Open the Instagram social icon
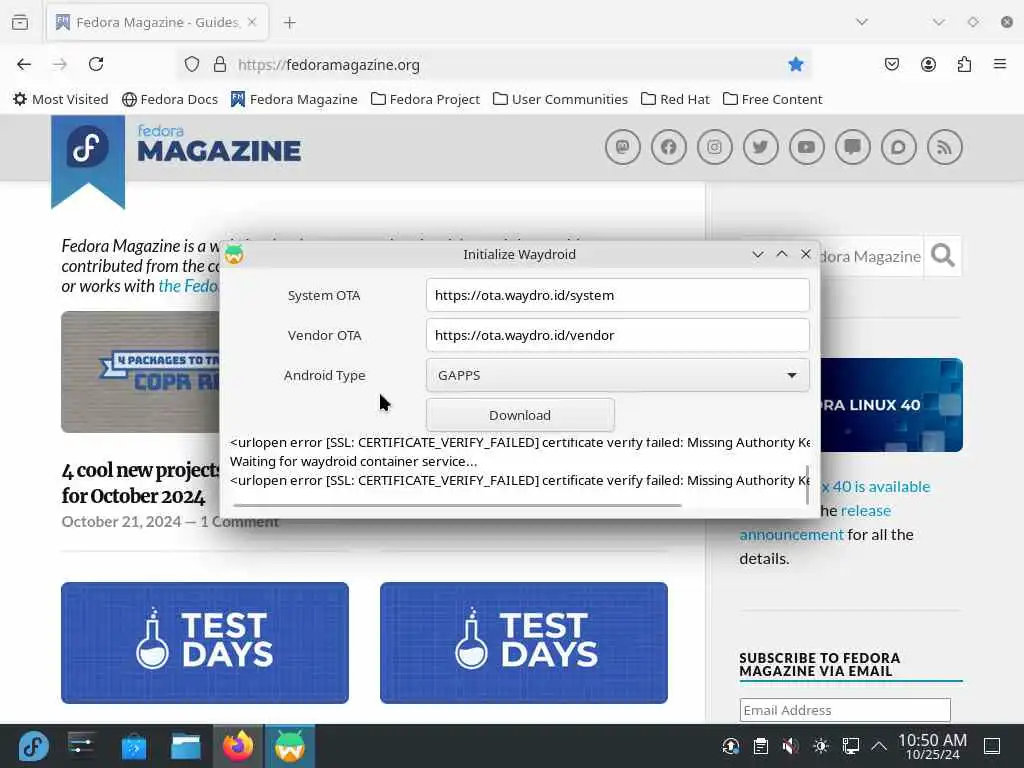The height and width of the screenshot is (768, 1024). click(714, 147)
